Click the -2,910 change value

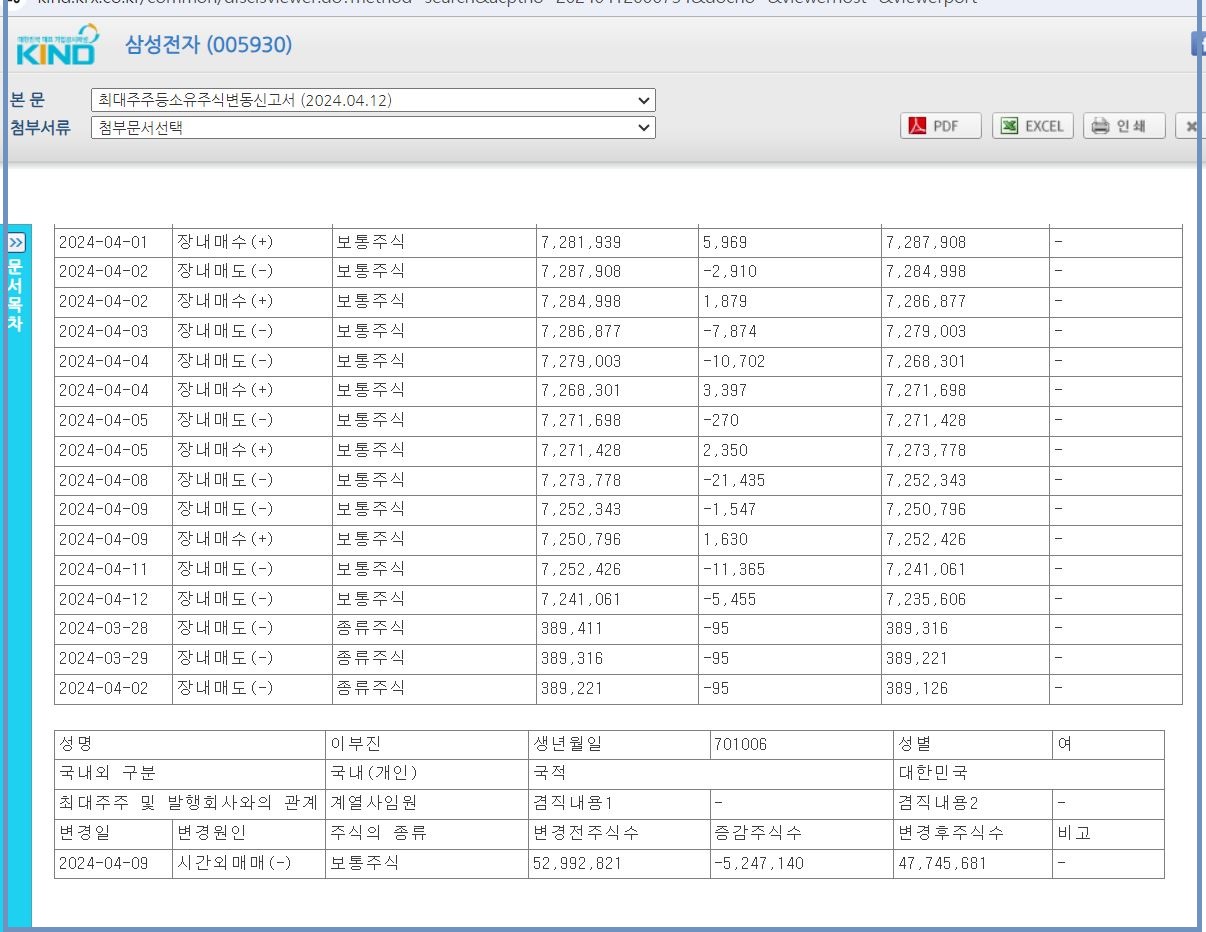(x=730, y=272)
